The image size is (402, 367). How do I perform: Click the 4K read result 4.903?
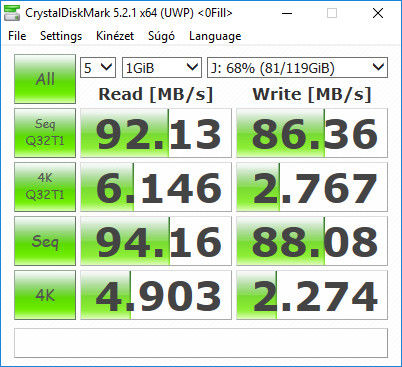coord(156,295)
